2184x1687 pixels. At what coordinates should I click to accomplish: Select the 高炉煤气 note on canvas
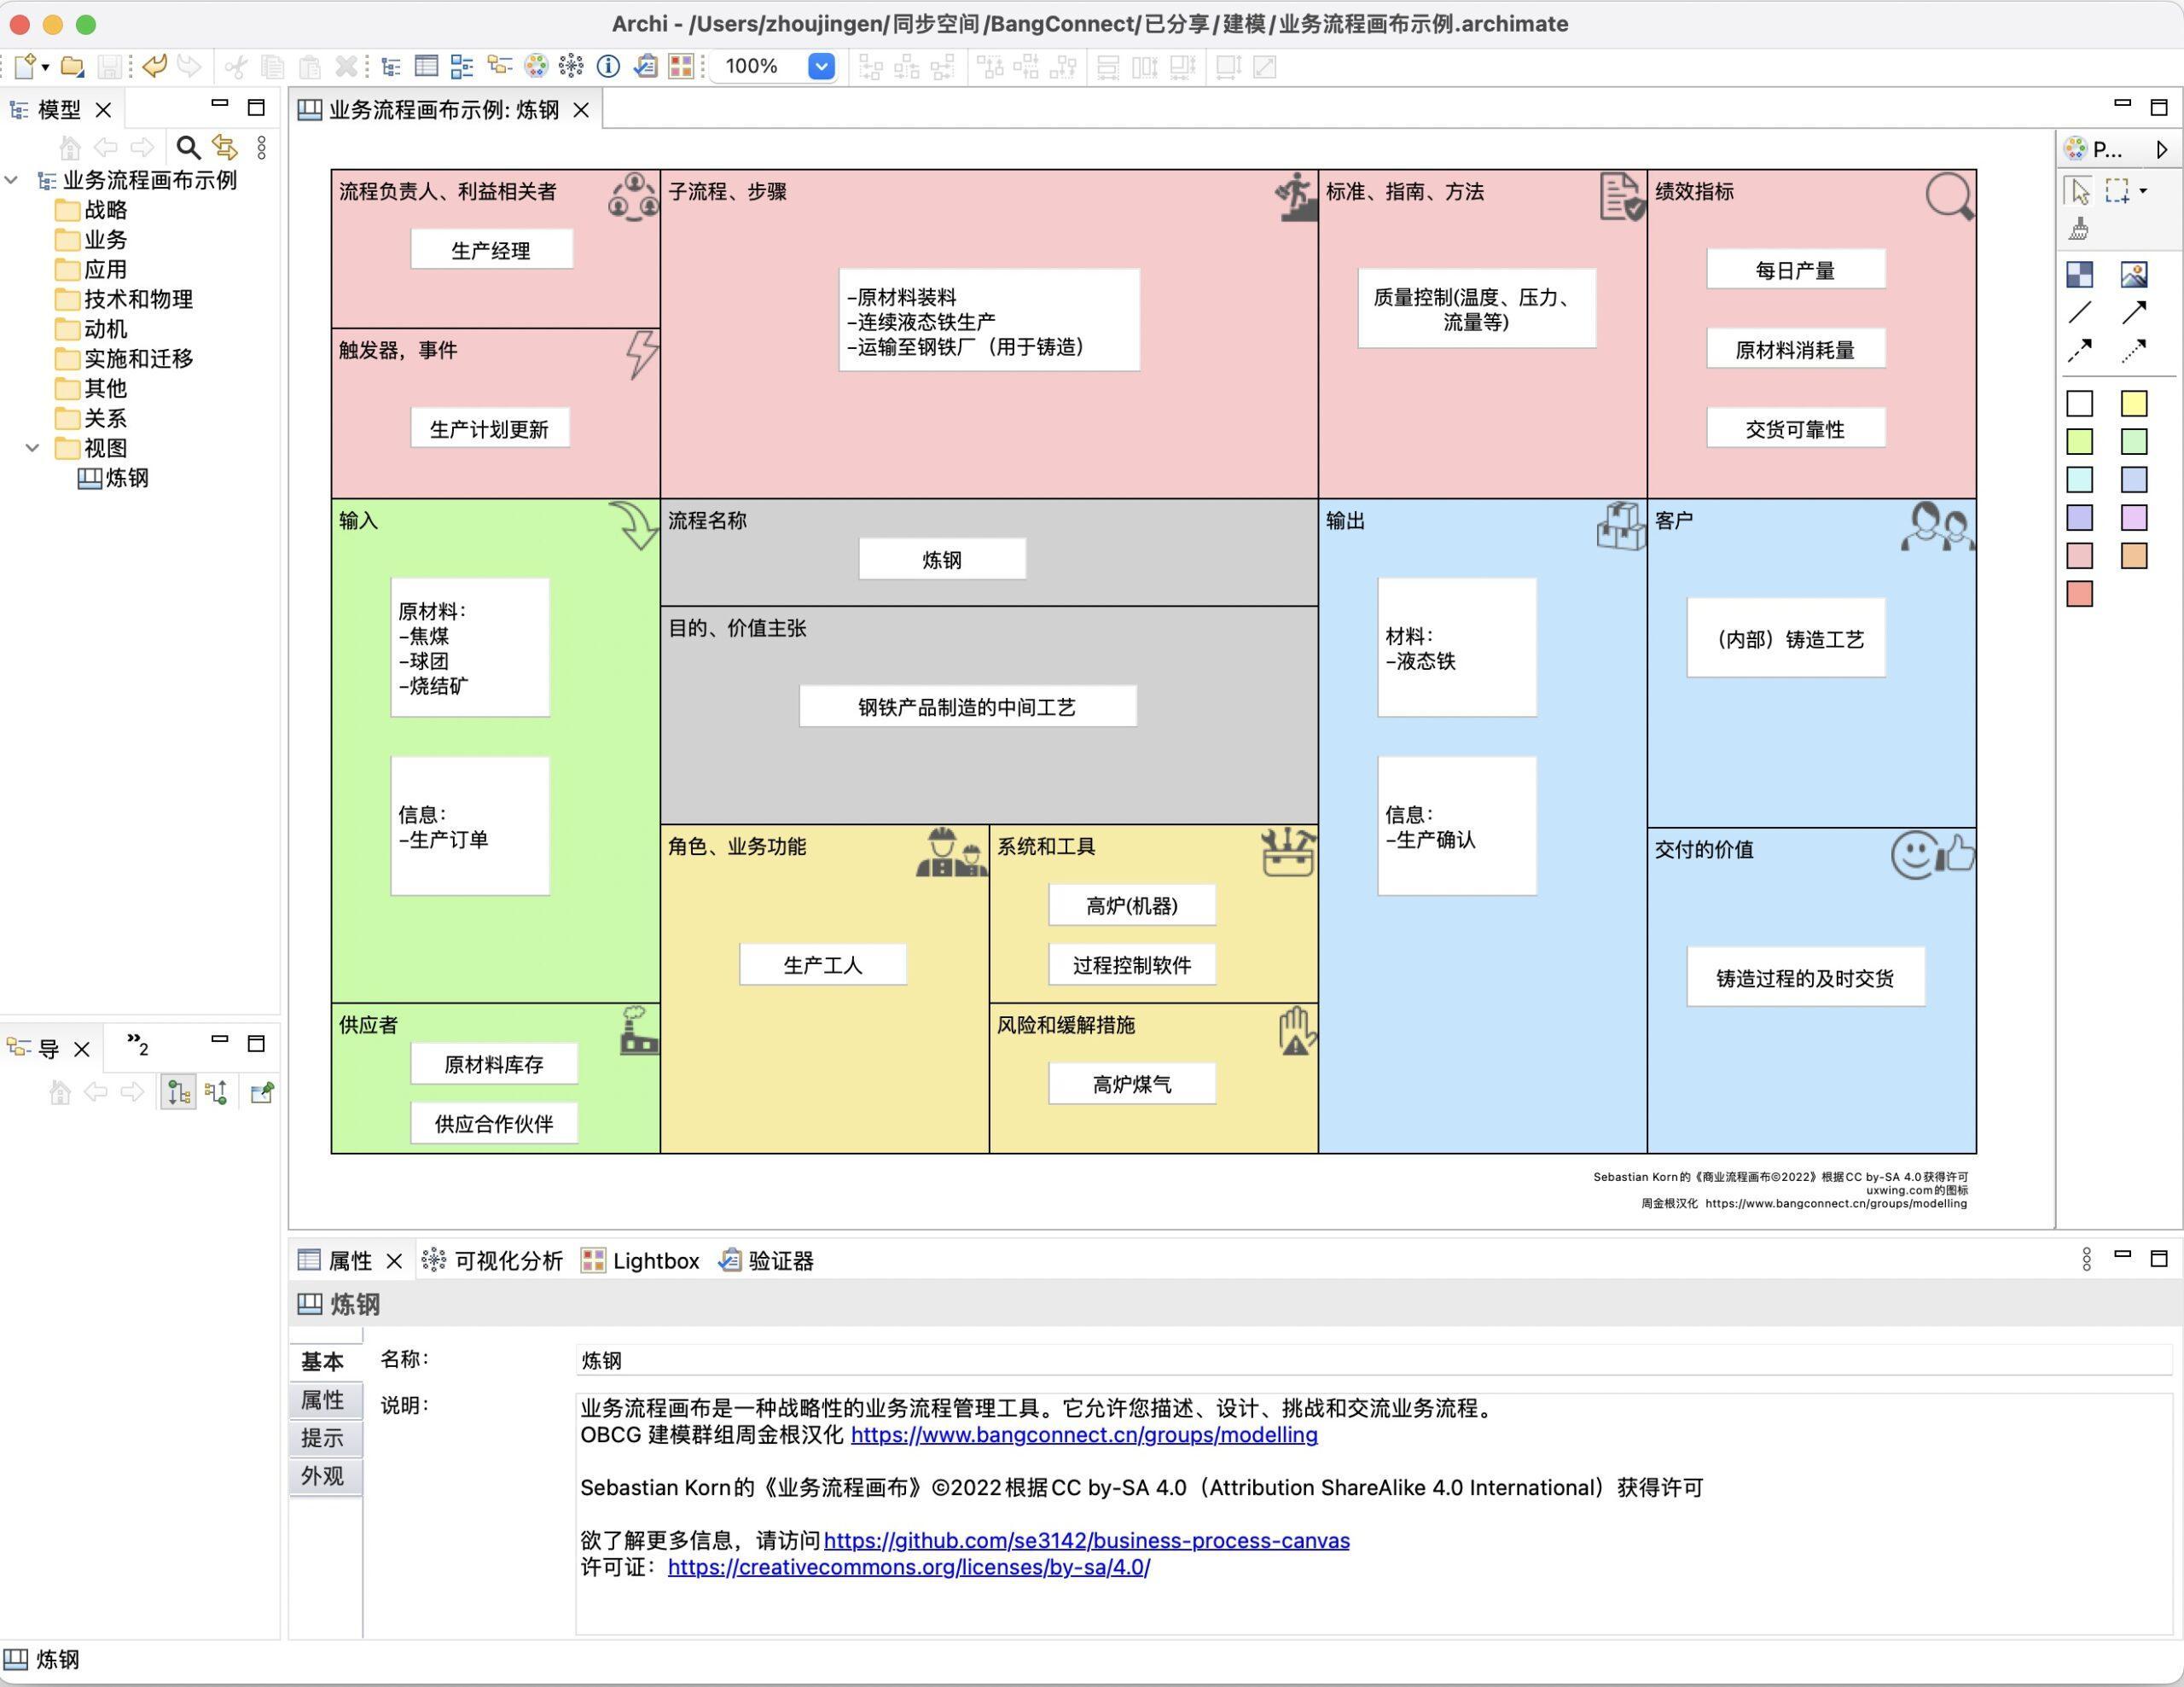tap(1132, 1083)
